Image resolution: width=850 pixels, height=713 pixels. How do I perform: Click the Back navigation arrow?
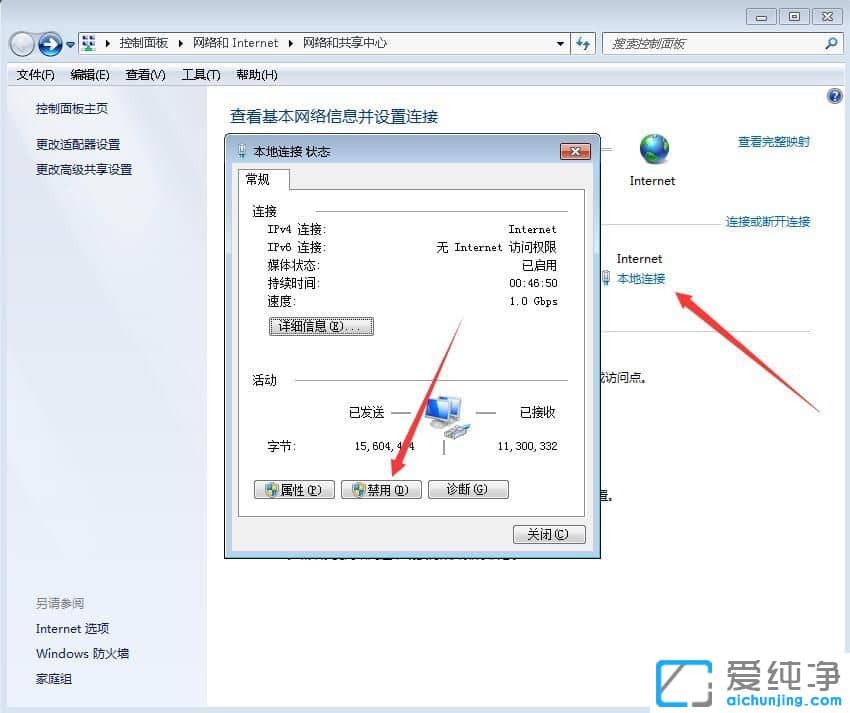tap(22, 43)
